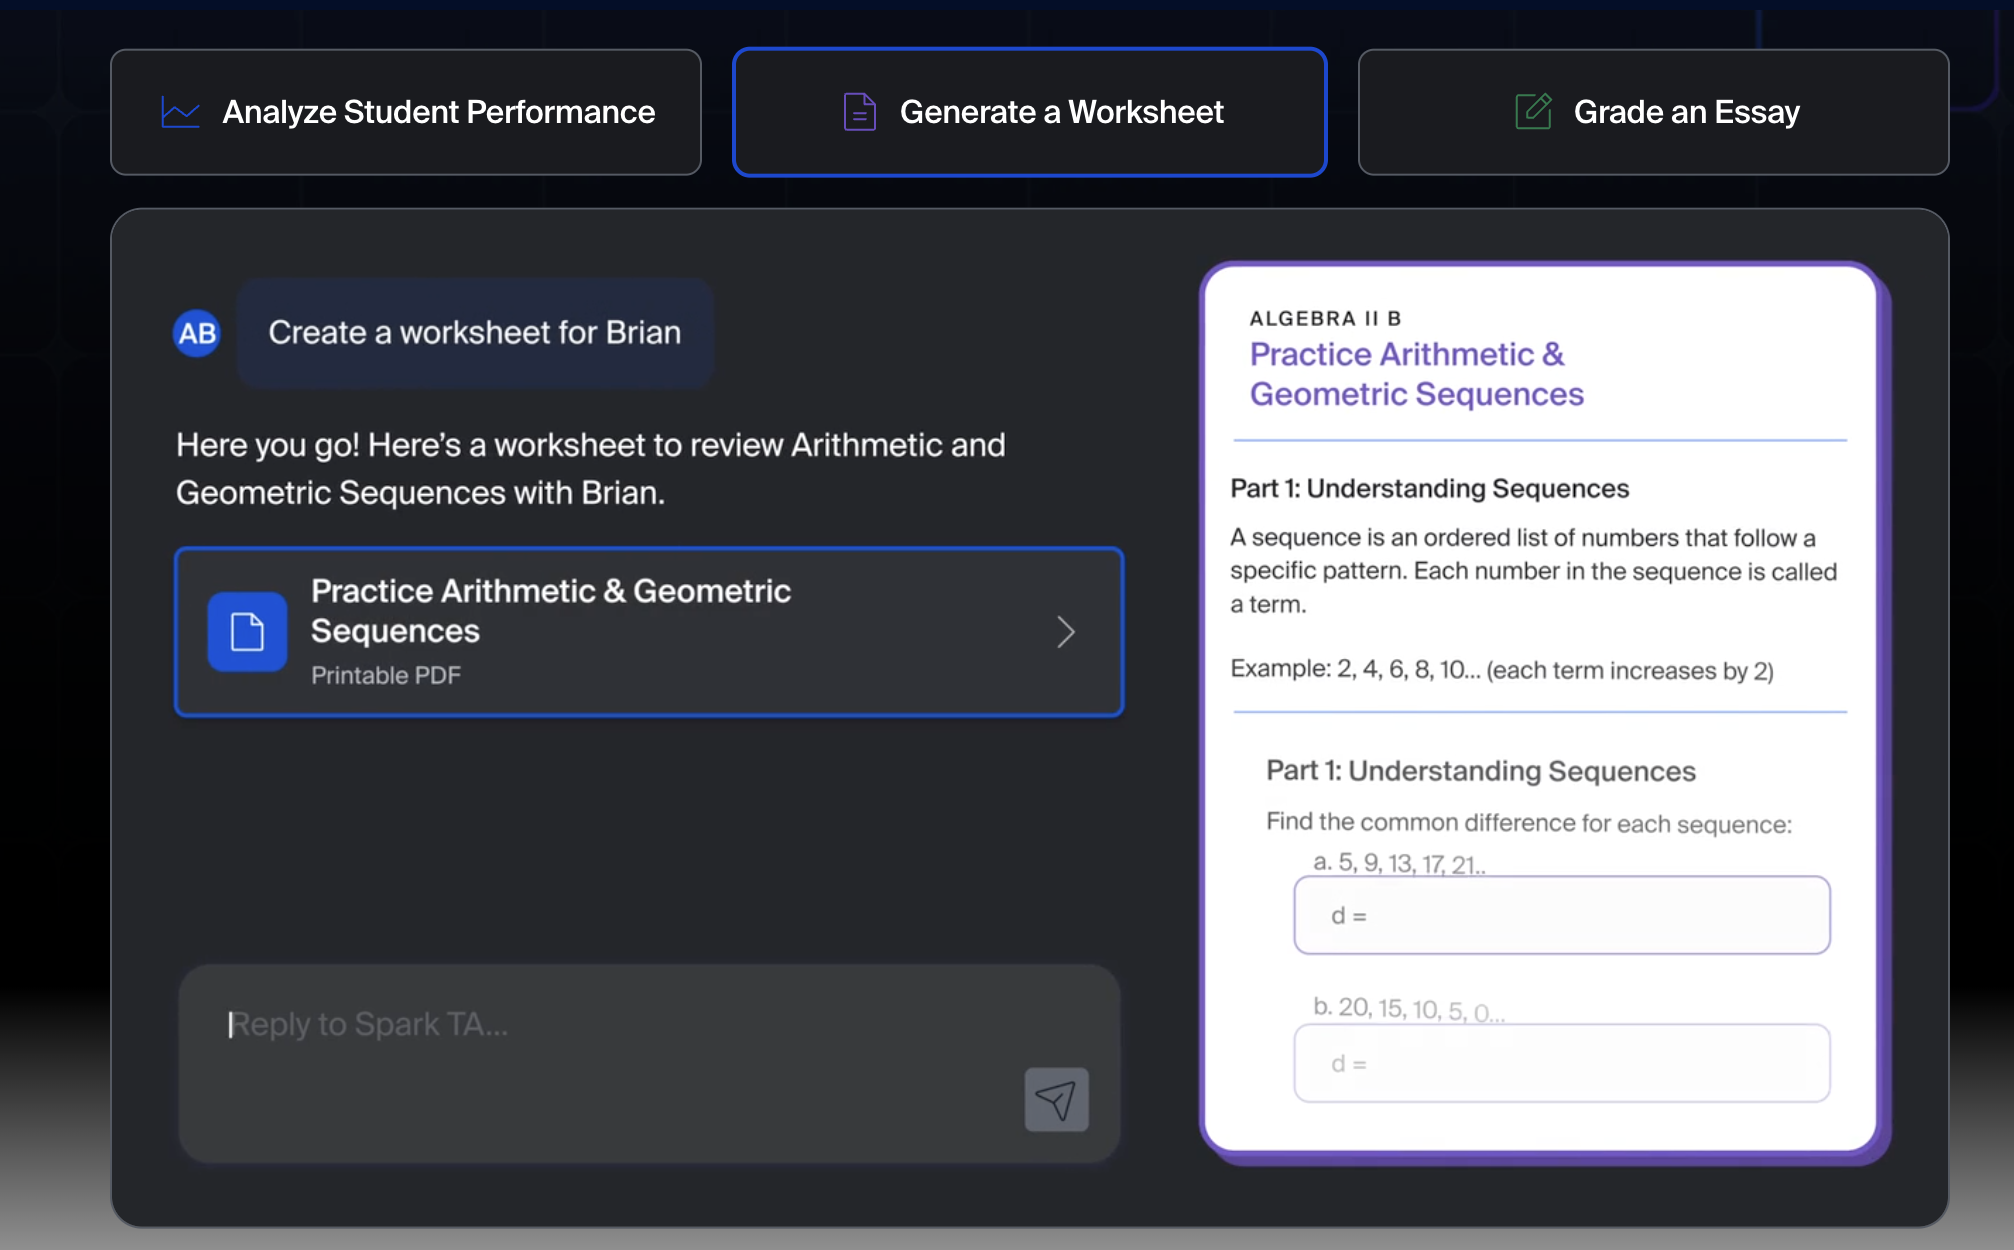Click the d = answer box for sequence b
This screenshot has width=2014, height=1250.
[1561, 1063]
